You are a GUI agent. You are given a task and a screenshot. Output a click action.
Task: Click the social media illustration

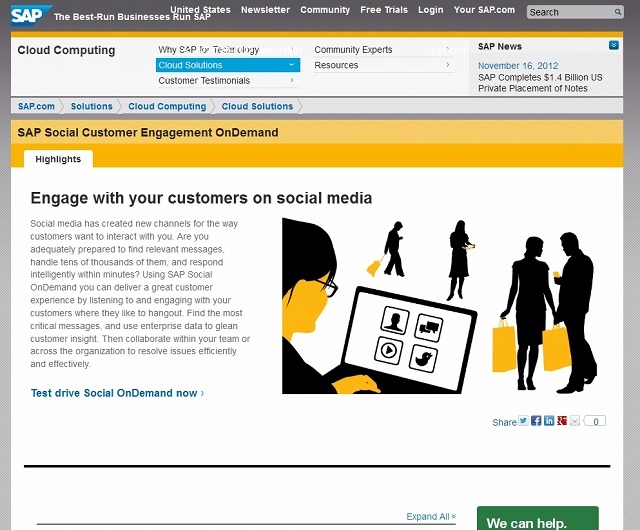pos(440,306)
